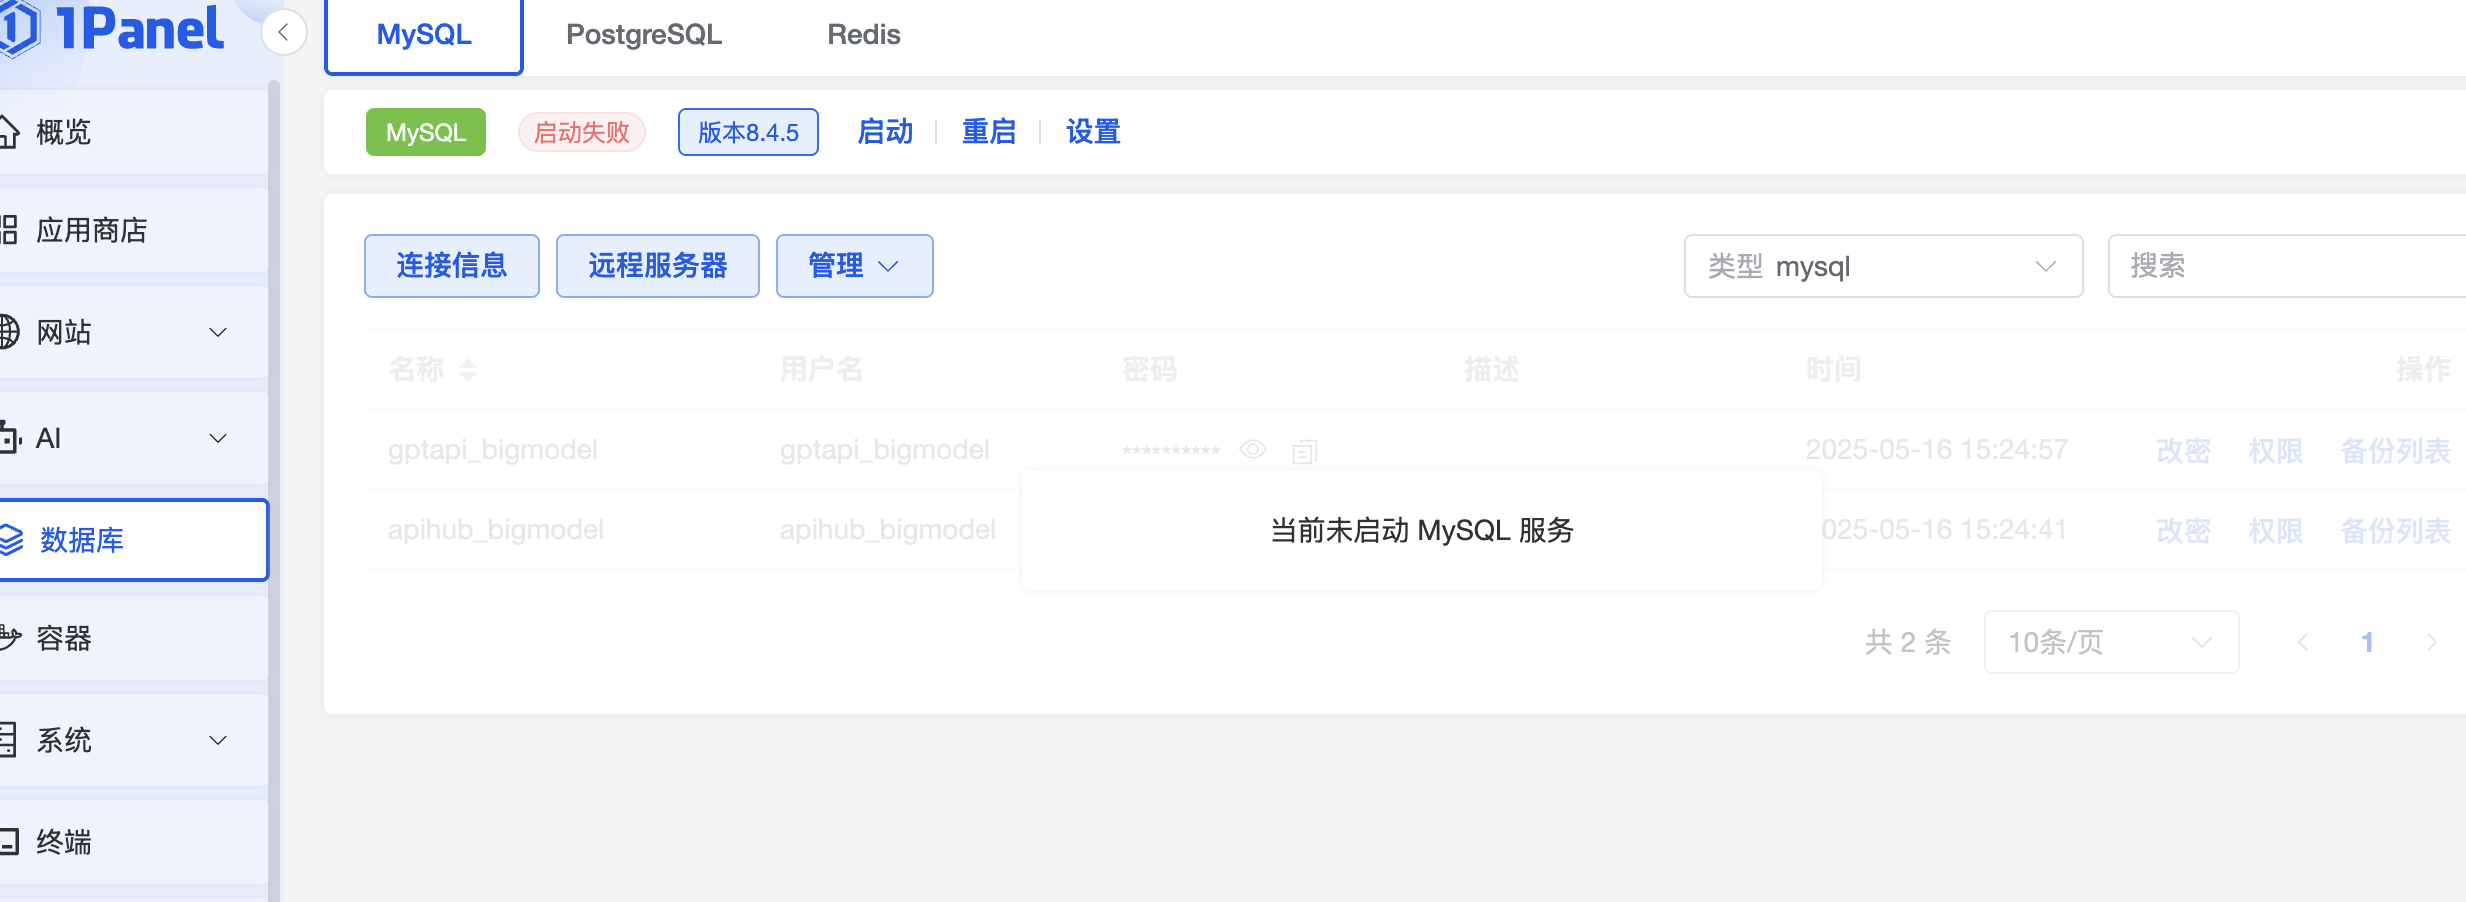Click the green MySQL tag
Screen dimensions: 2466x902
pyautogui.click(x=426, y=132)
